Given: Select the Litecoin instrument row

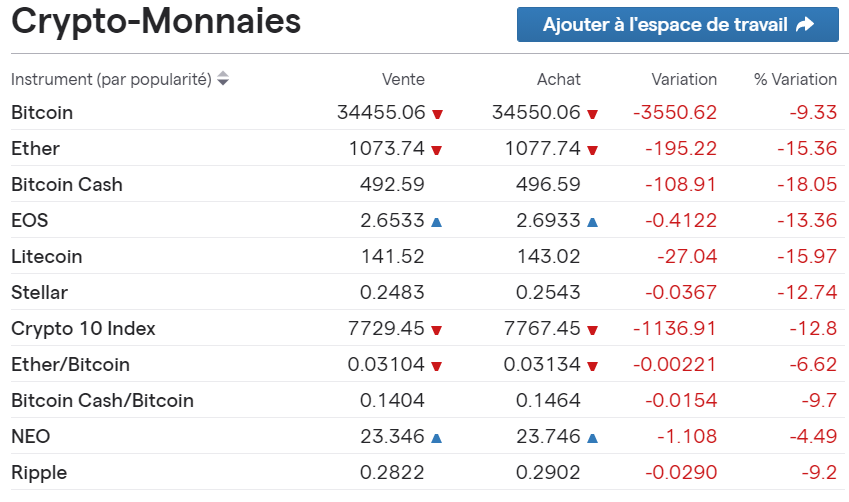Looking at the screenshot, I should click(x=46, y=257).
